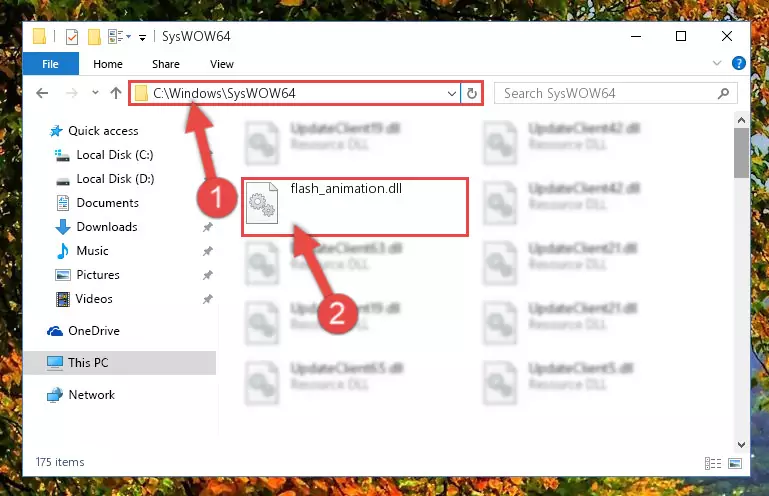
Task: Open the File menu
Action: [51, 64]
